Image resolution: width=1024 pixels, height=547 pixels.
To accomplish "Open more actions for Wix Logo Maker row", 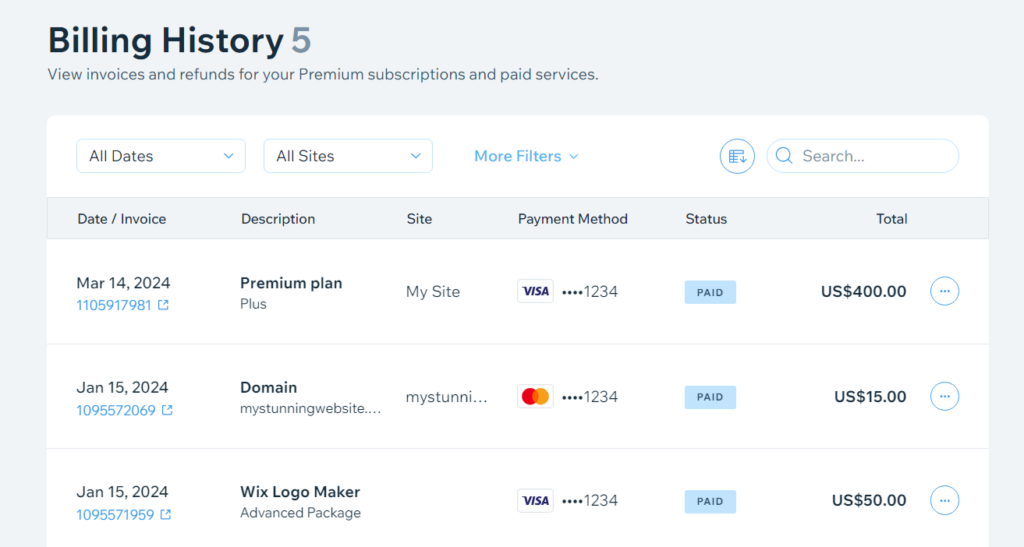I will click(944, 500).
